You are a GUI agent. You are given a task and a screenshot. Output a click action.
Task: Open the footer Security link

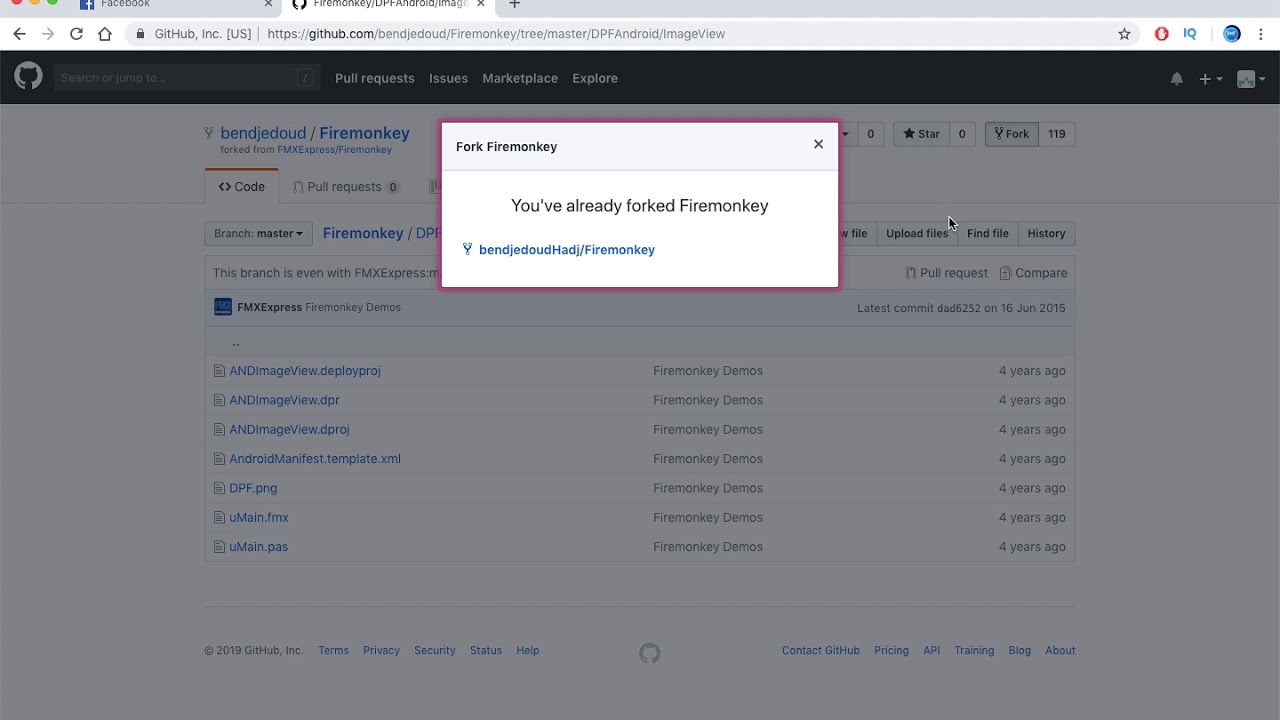pos(435,650)
